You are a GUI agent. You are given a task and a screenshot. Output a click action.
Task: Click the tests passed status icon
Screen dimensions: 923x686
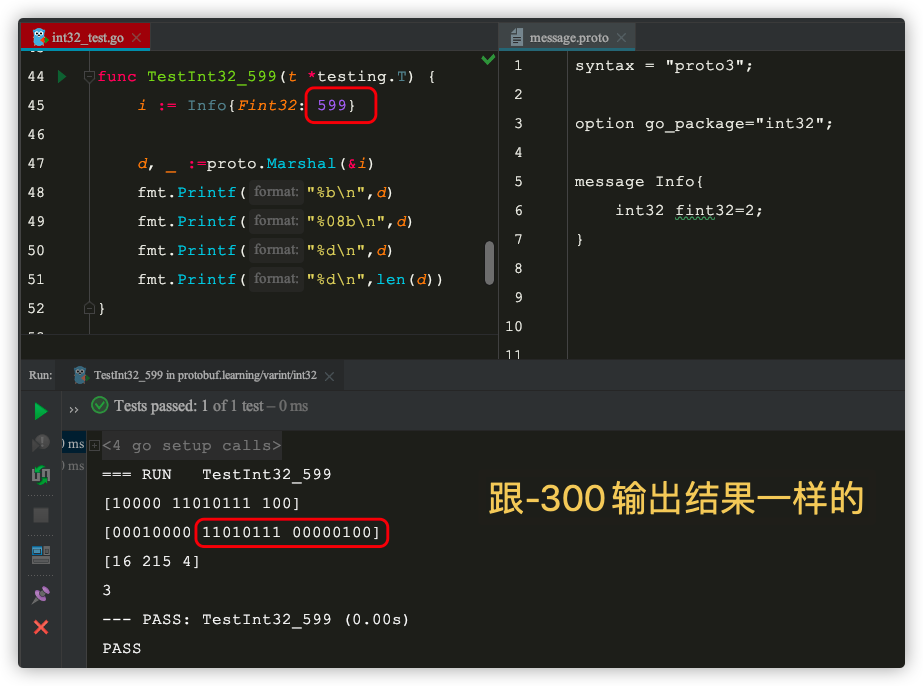click(x=99, y=405)
